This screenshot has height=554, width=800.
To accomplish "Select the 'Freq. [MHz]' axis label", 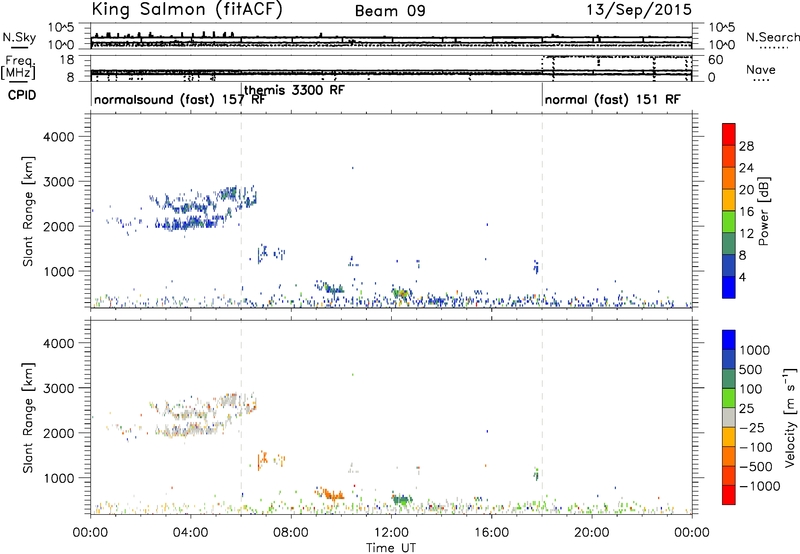I will 19,67.
